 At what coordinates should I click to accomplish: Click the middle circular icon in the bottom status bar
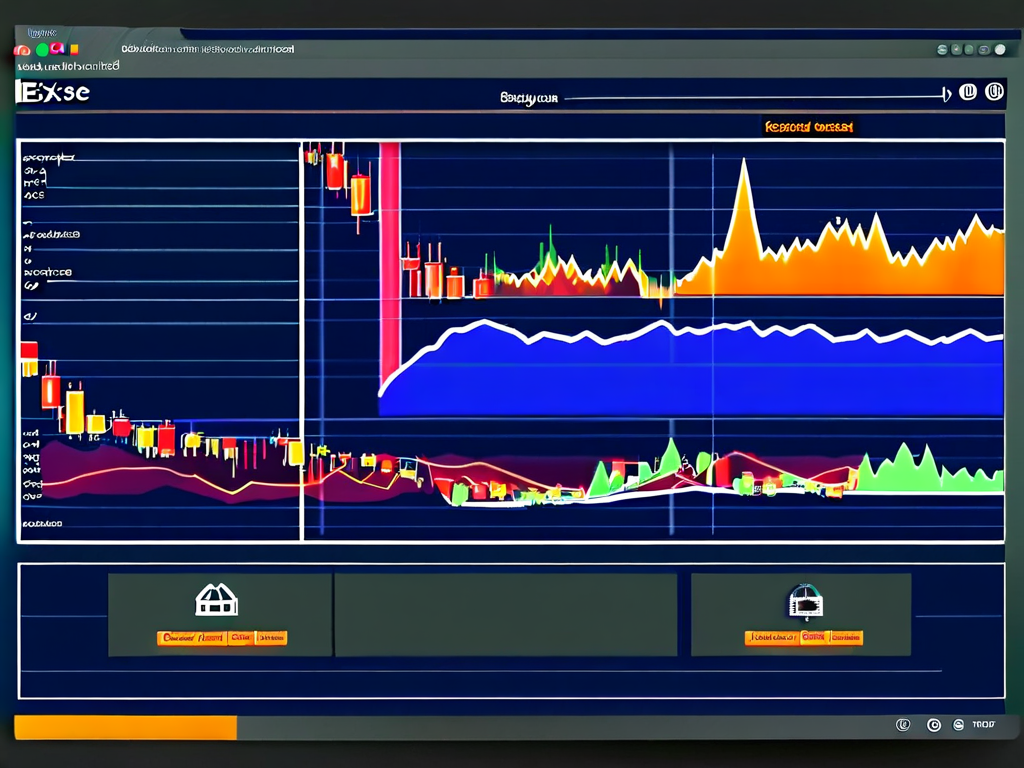[934, 726]
